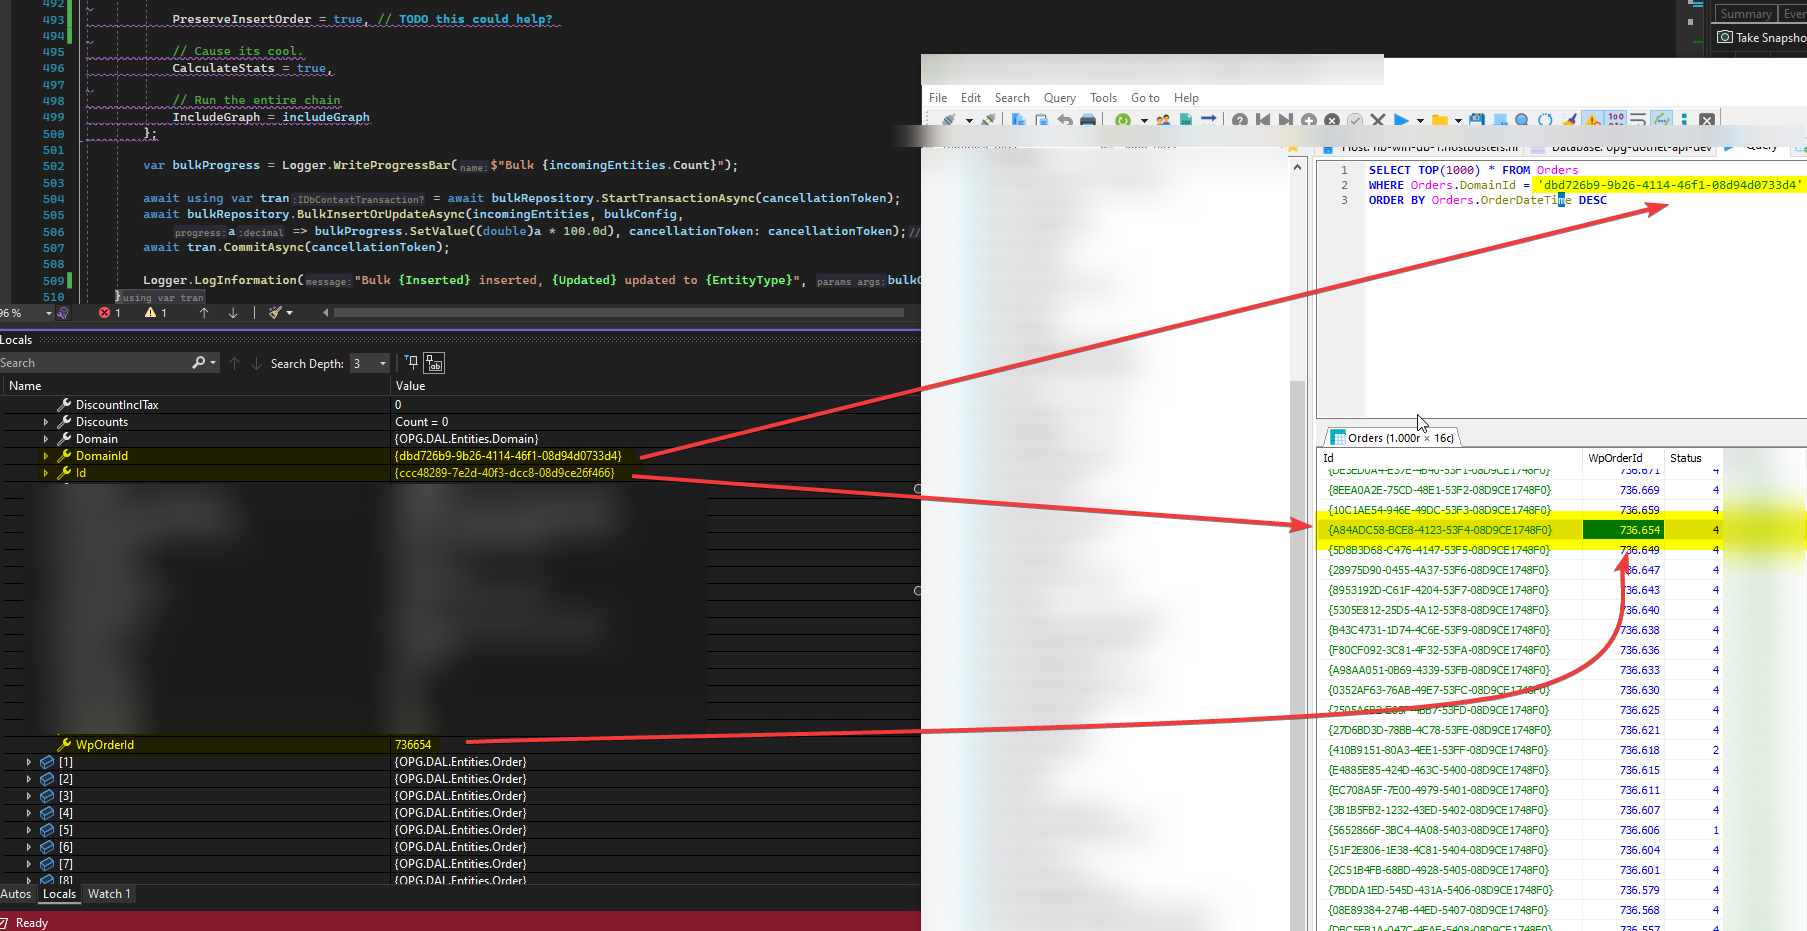Viewport: 1807px width, 931px height.
Task: Toggle the word wrap icon in HeidiSQL toolbar
Action: [x=1638, y=120]
